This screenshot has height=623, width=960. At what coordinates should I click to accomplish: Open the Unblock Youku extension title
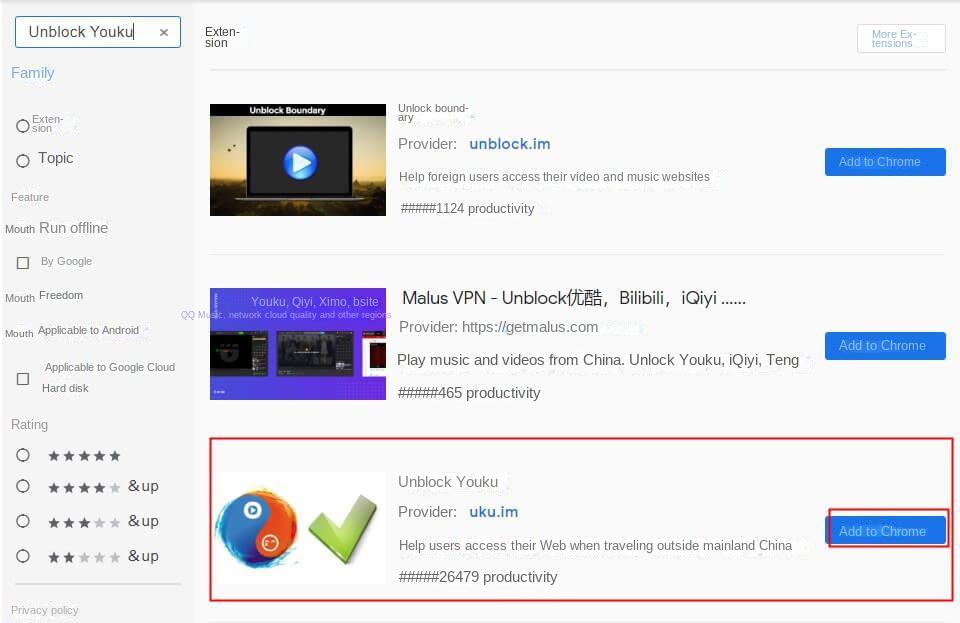click(448, 482)
